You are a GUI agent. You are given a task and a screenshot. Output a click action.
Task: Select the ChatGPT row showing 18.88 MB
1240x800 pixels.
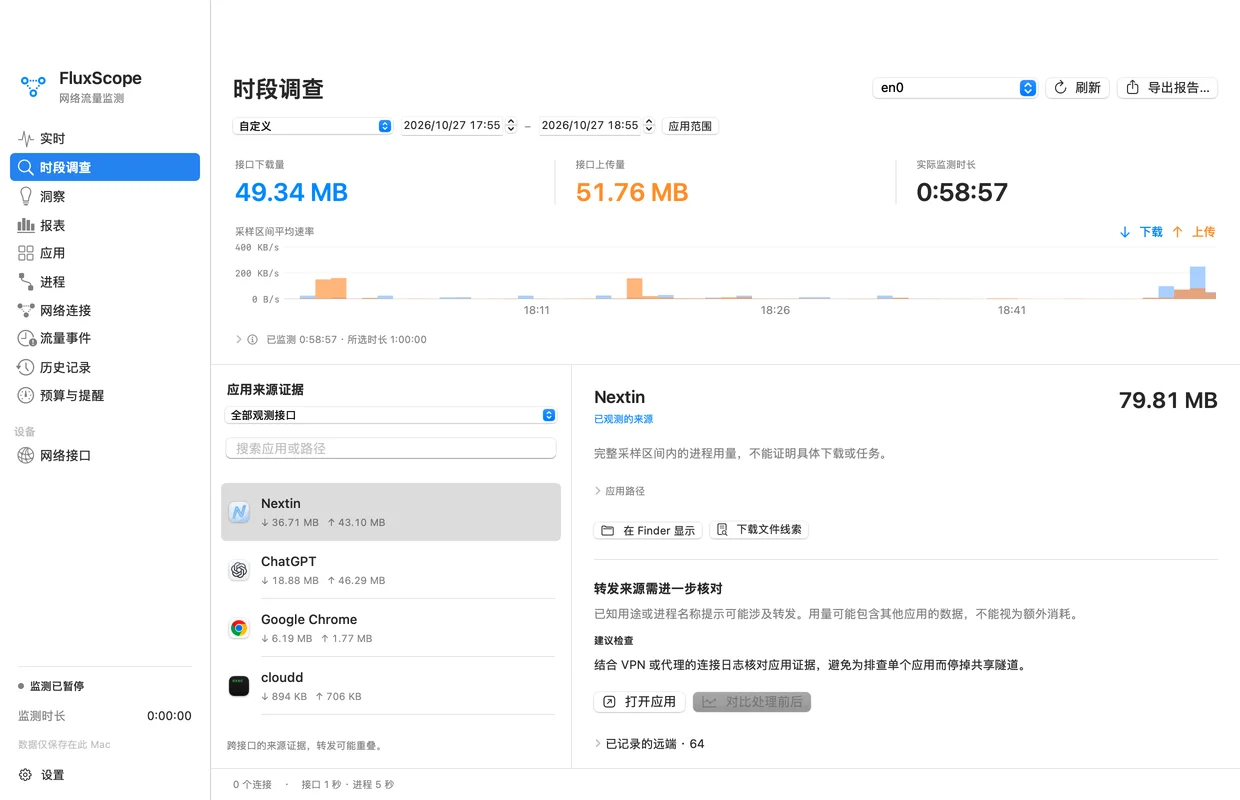click(391, 570)
